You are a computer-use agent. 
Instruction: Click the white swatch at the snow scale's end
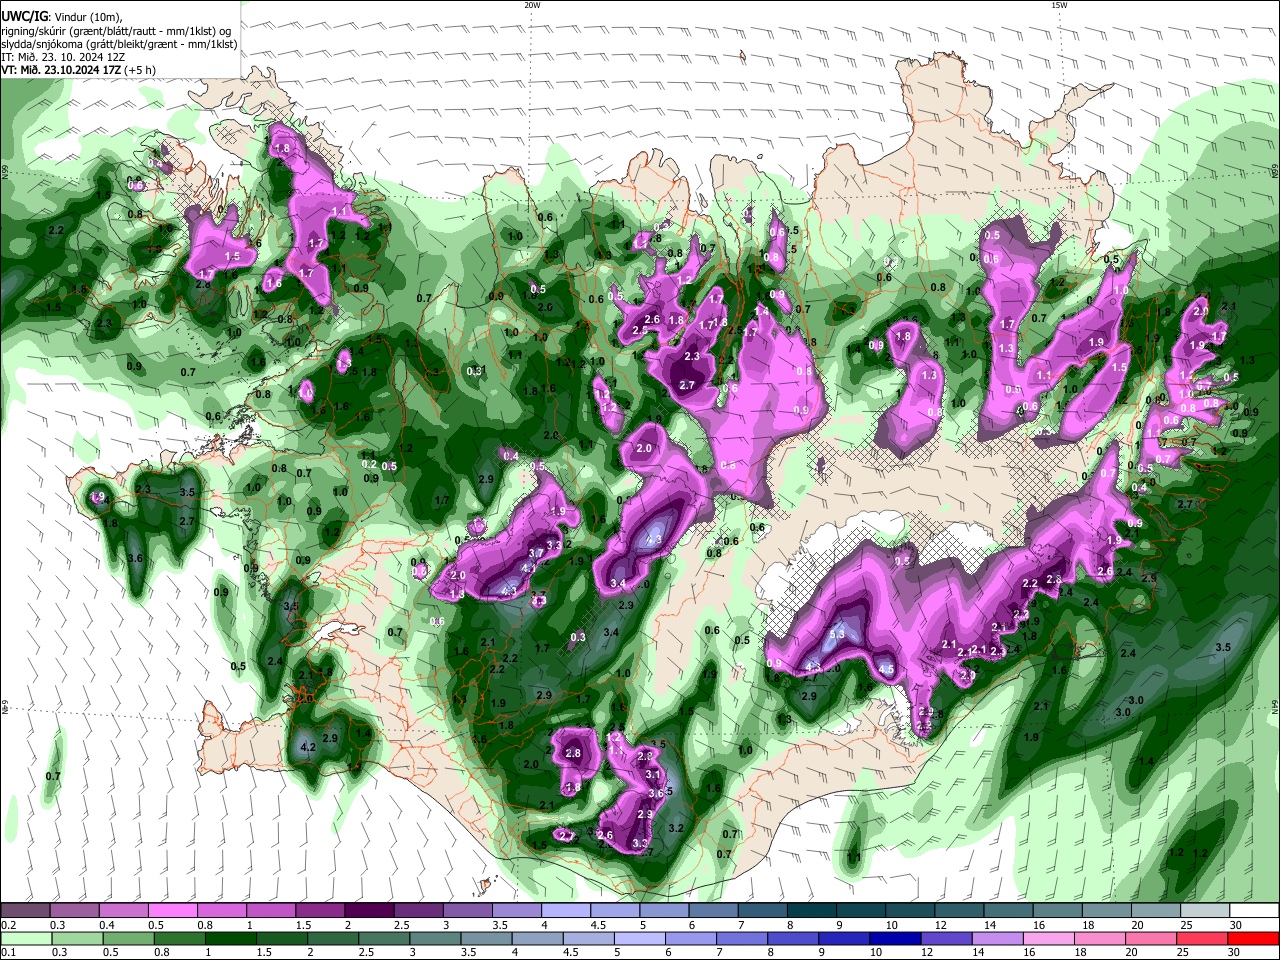pos(1254,911)
